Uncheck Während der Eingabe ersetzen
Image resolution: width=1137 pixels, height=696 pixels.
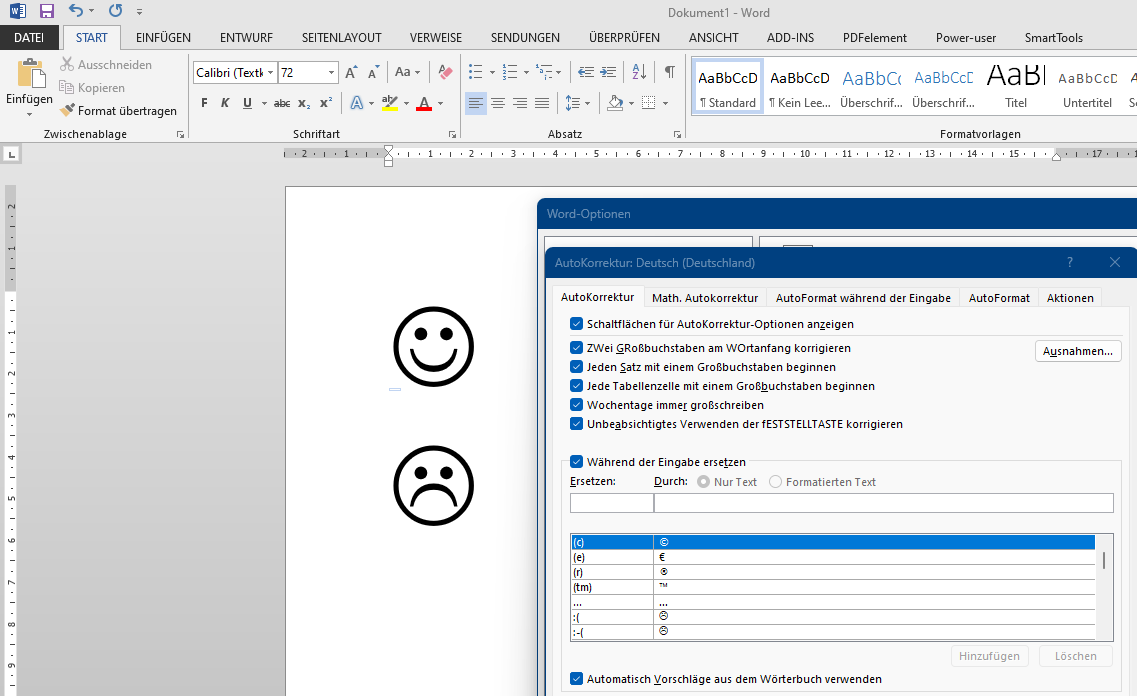click(576, 461)
